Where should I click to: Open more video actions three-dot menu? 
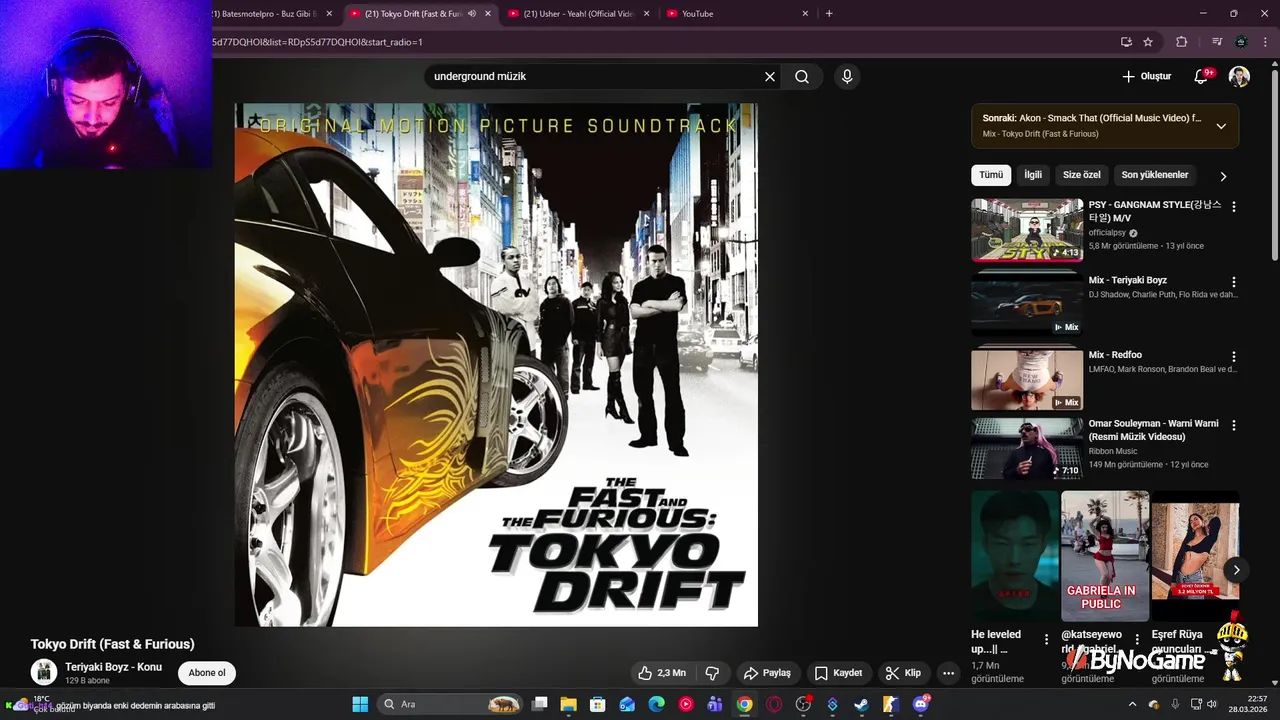tap(948, 673)
